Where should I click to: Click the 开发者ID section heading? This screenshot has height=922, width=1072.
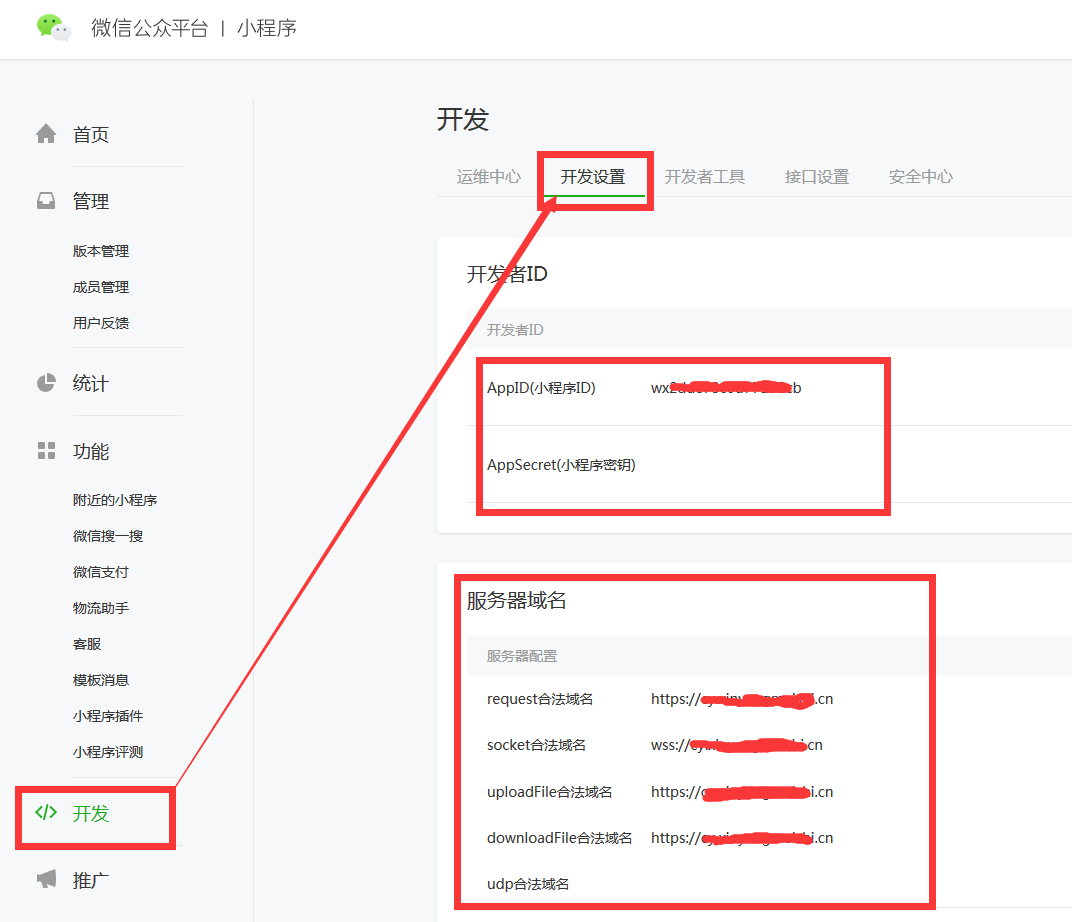tap(507, 274)
